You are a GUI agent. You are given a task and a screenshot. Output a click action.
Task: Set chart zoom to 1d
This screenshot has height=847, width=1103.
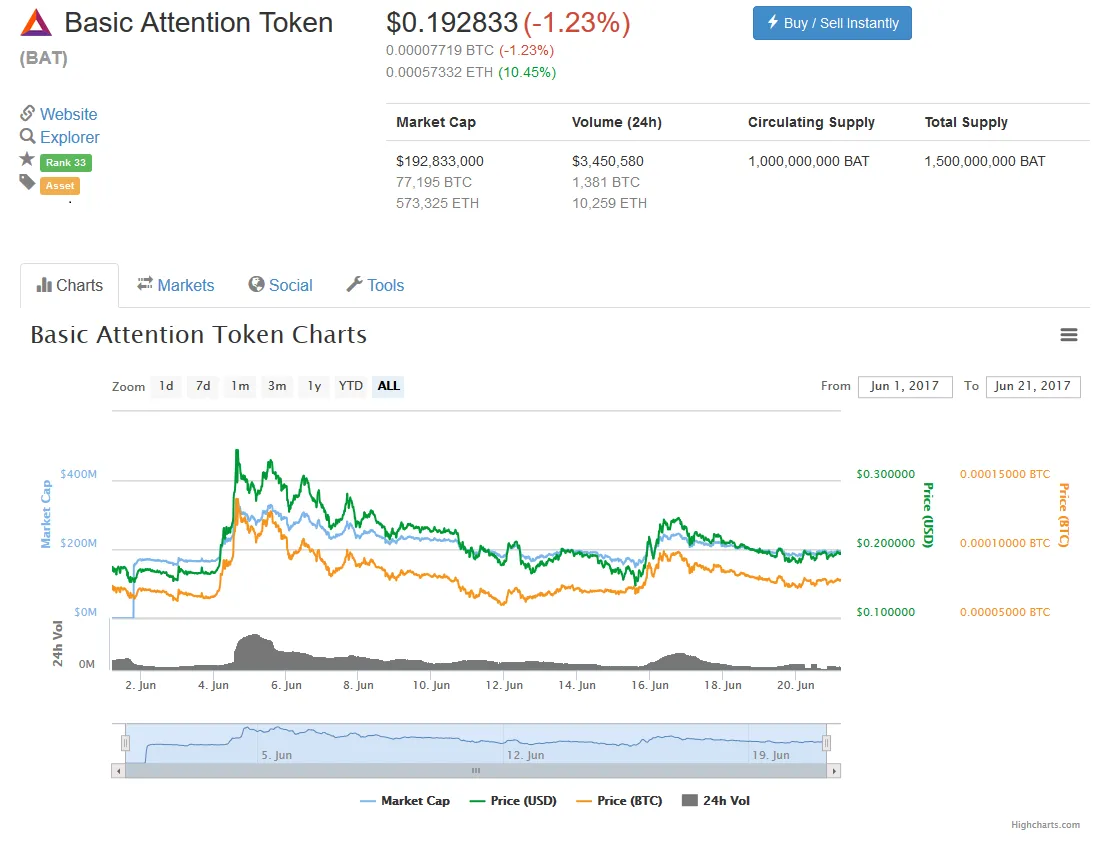coord(166,386)
